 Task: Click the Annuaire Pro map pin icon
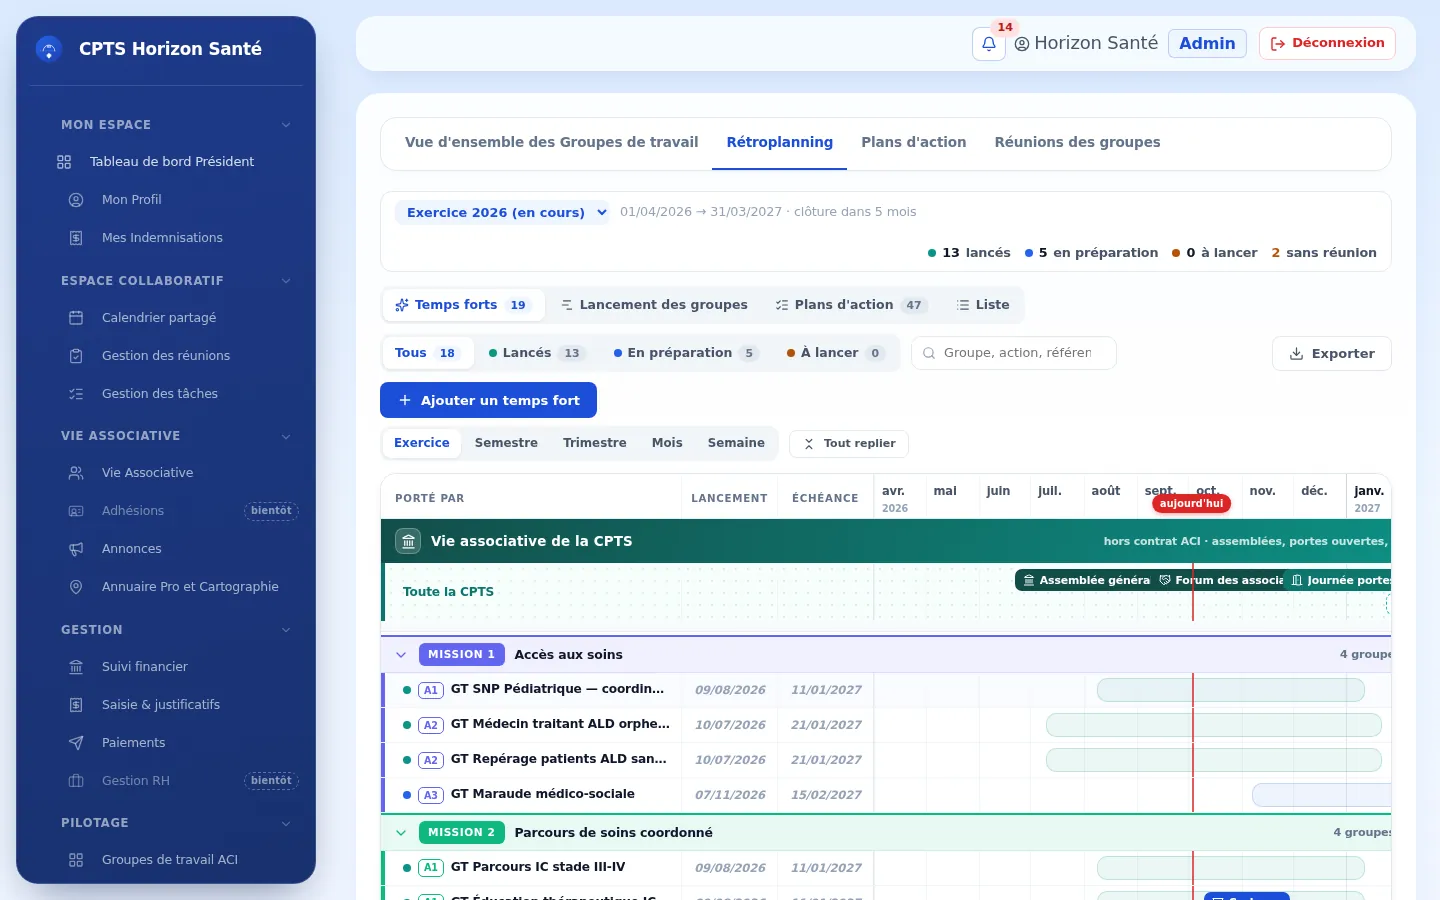click(76, 587)
